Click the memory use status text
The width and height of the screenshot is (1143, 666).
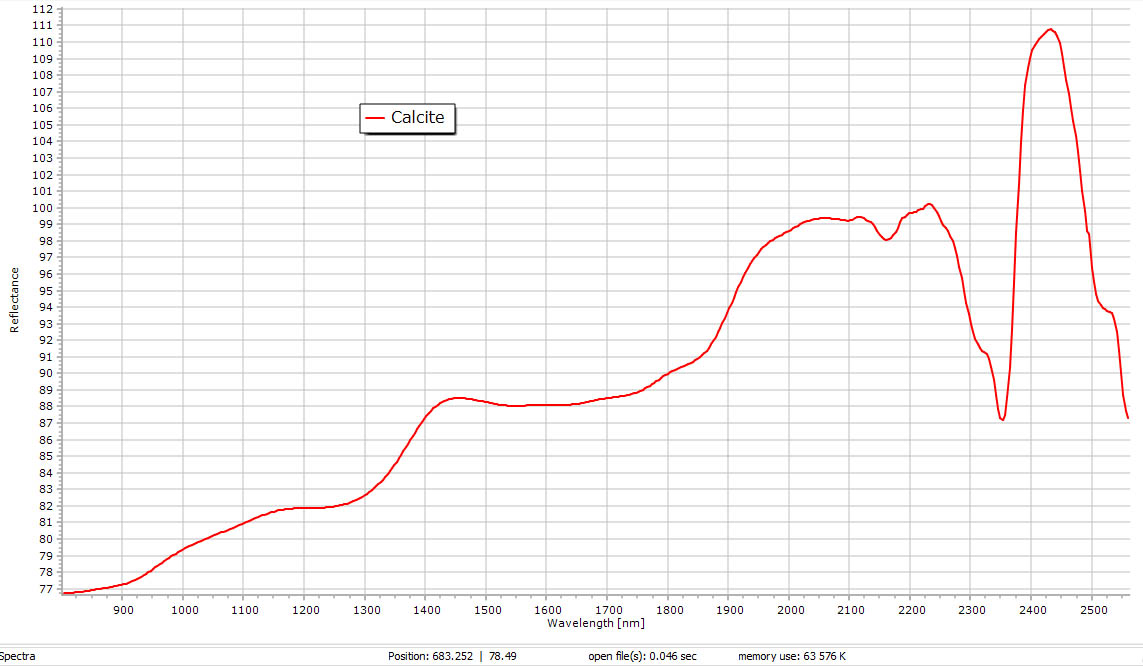[792, 656]
